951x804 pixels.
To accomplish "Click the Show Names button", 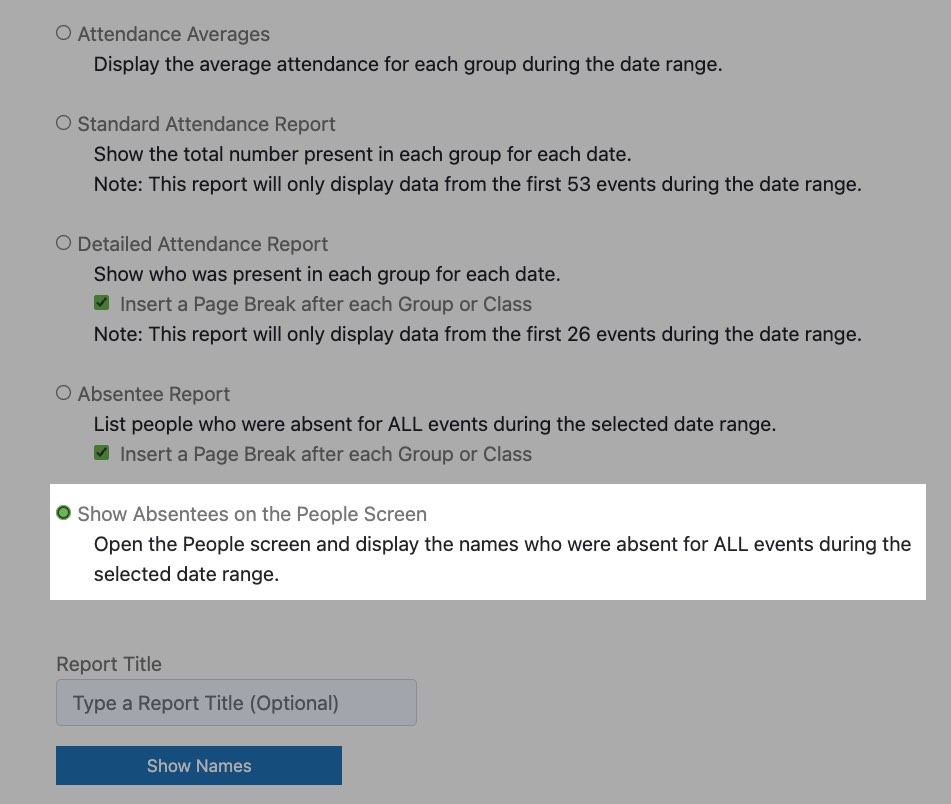I will point(199,765).
